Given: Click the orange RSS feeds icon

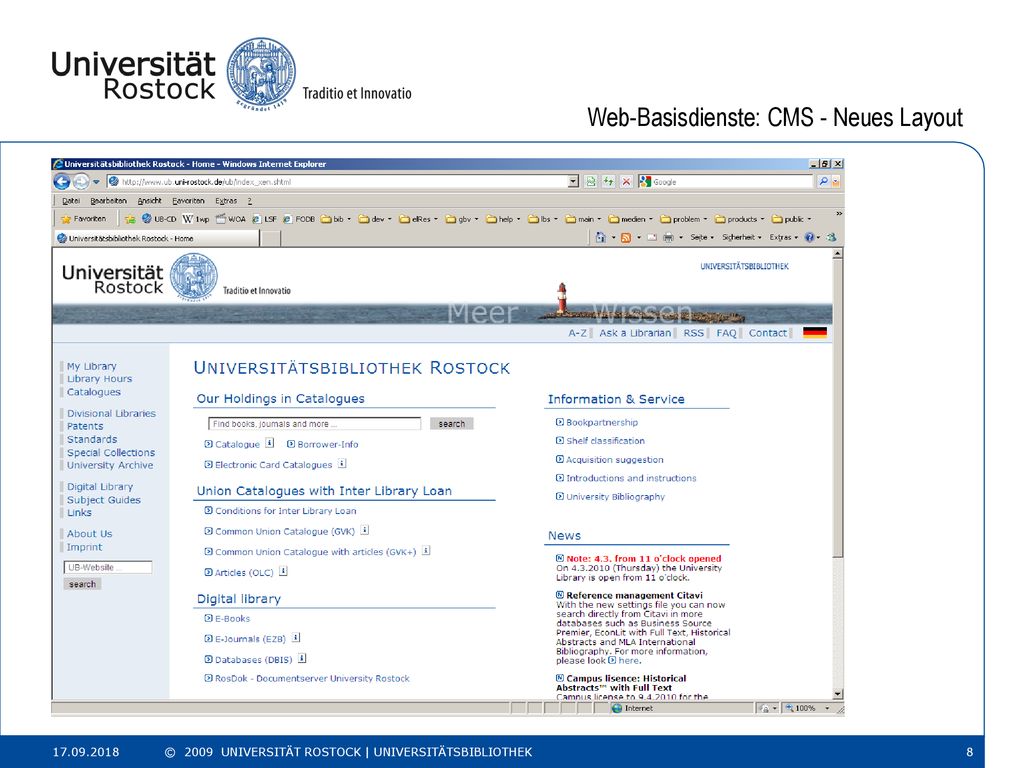Looking at the screenshot, I should 626,238.
